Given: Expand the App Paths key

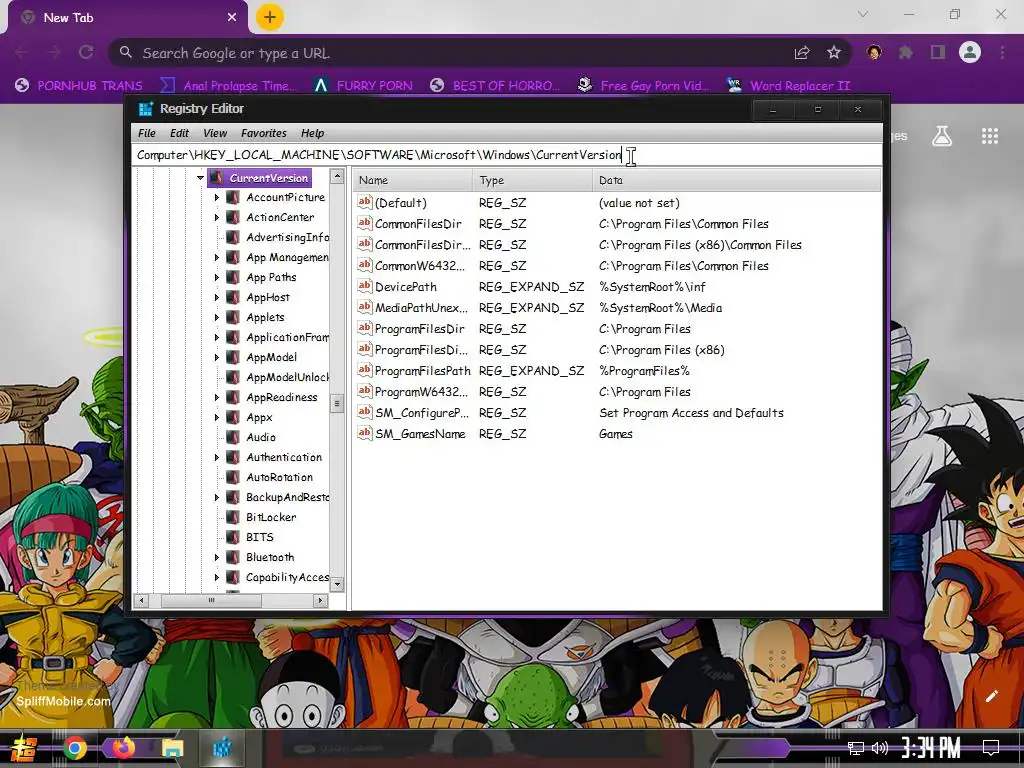Looking at the screenshot, I should point(217,278).
